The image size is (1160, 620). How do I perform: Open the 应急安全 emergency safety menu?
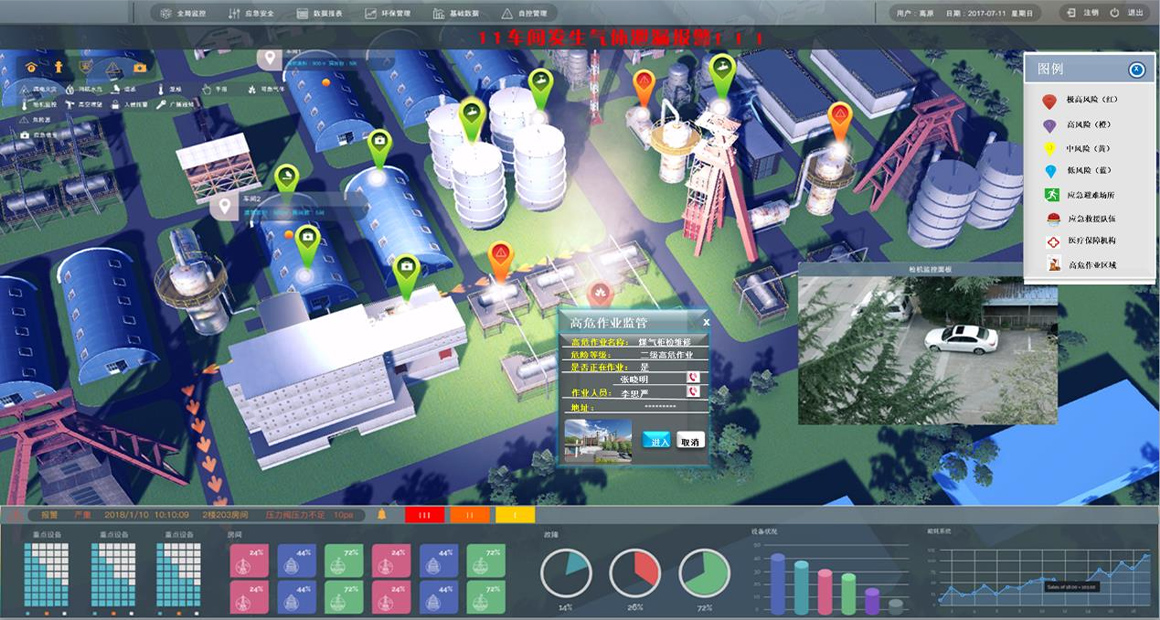pyautogui.click(x=257, y=14)
